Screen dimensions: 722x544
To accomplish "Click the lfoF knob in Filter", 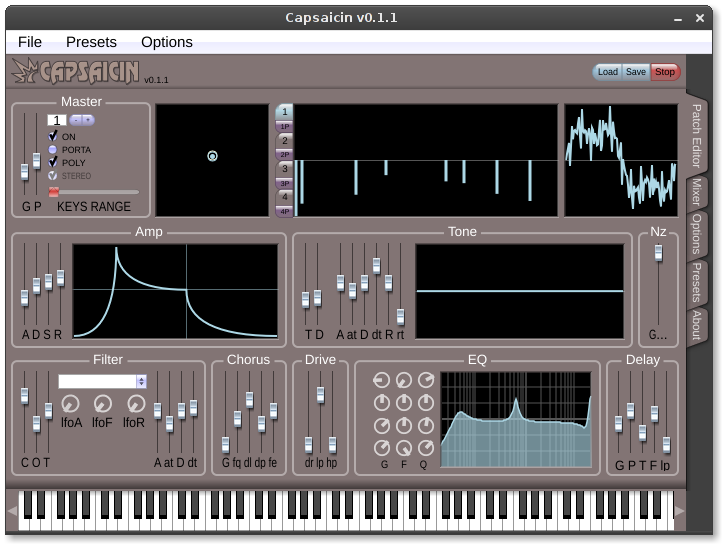I will click(102, 403).
